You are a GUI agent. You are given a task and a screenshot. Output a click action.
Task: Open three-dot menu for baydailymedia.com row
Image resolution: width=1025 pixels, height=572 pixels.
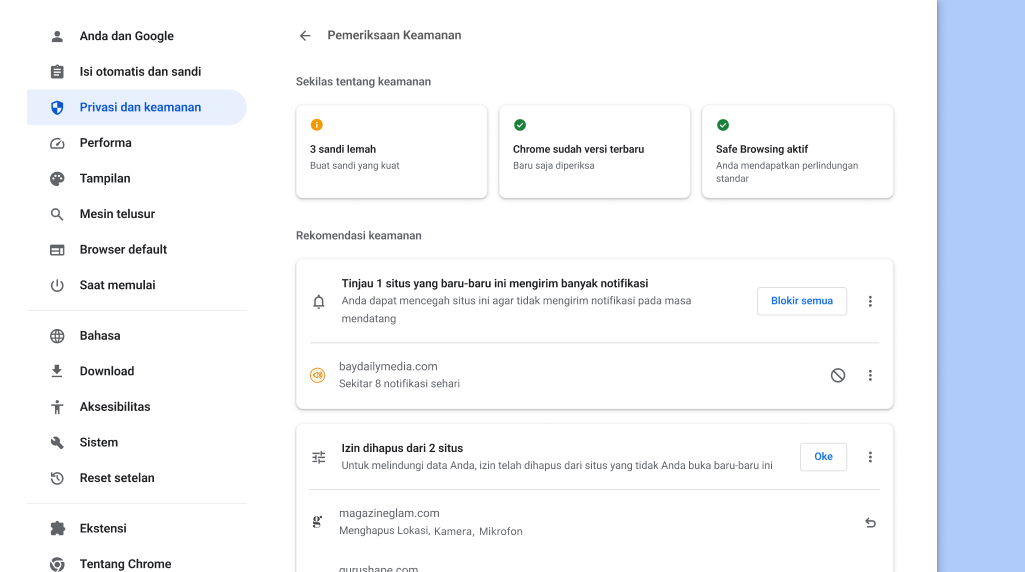click(x=870, y=375)
